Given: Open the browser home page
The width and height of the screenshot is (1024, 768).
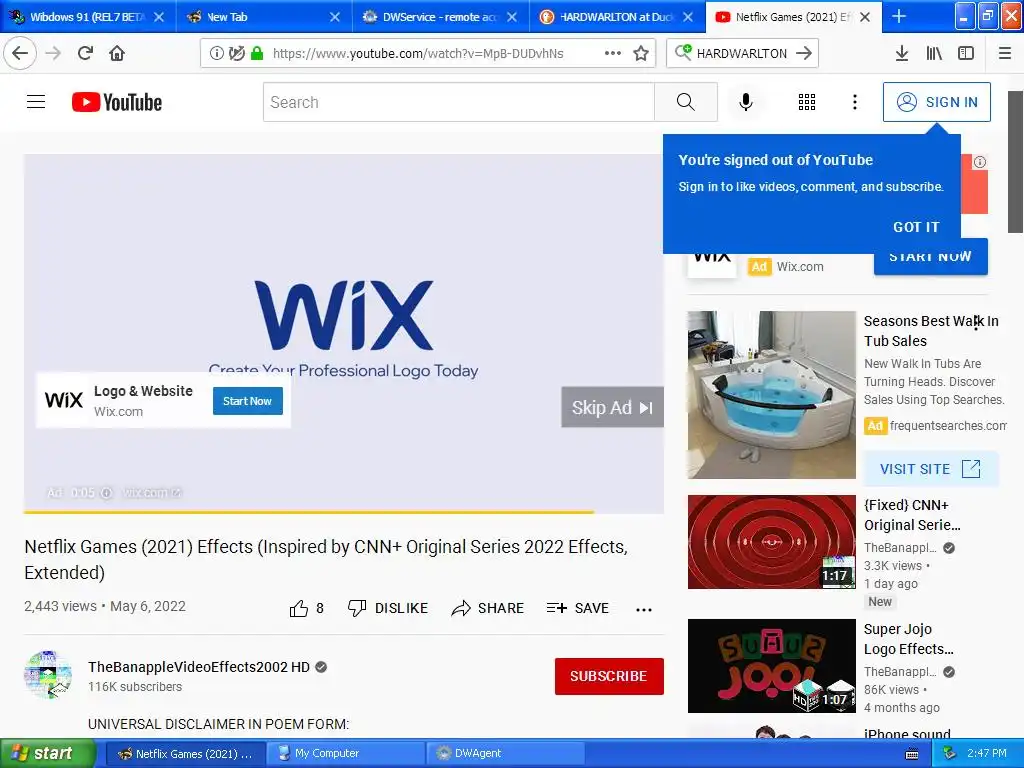Looking at the screenshot, I should tap(117, 53).
